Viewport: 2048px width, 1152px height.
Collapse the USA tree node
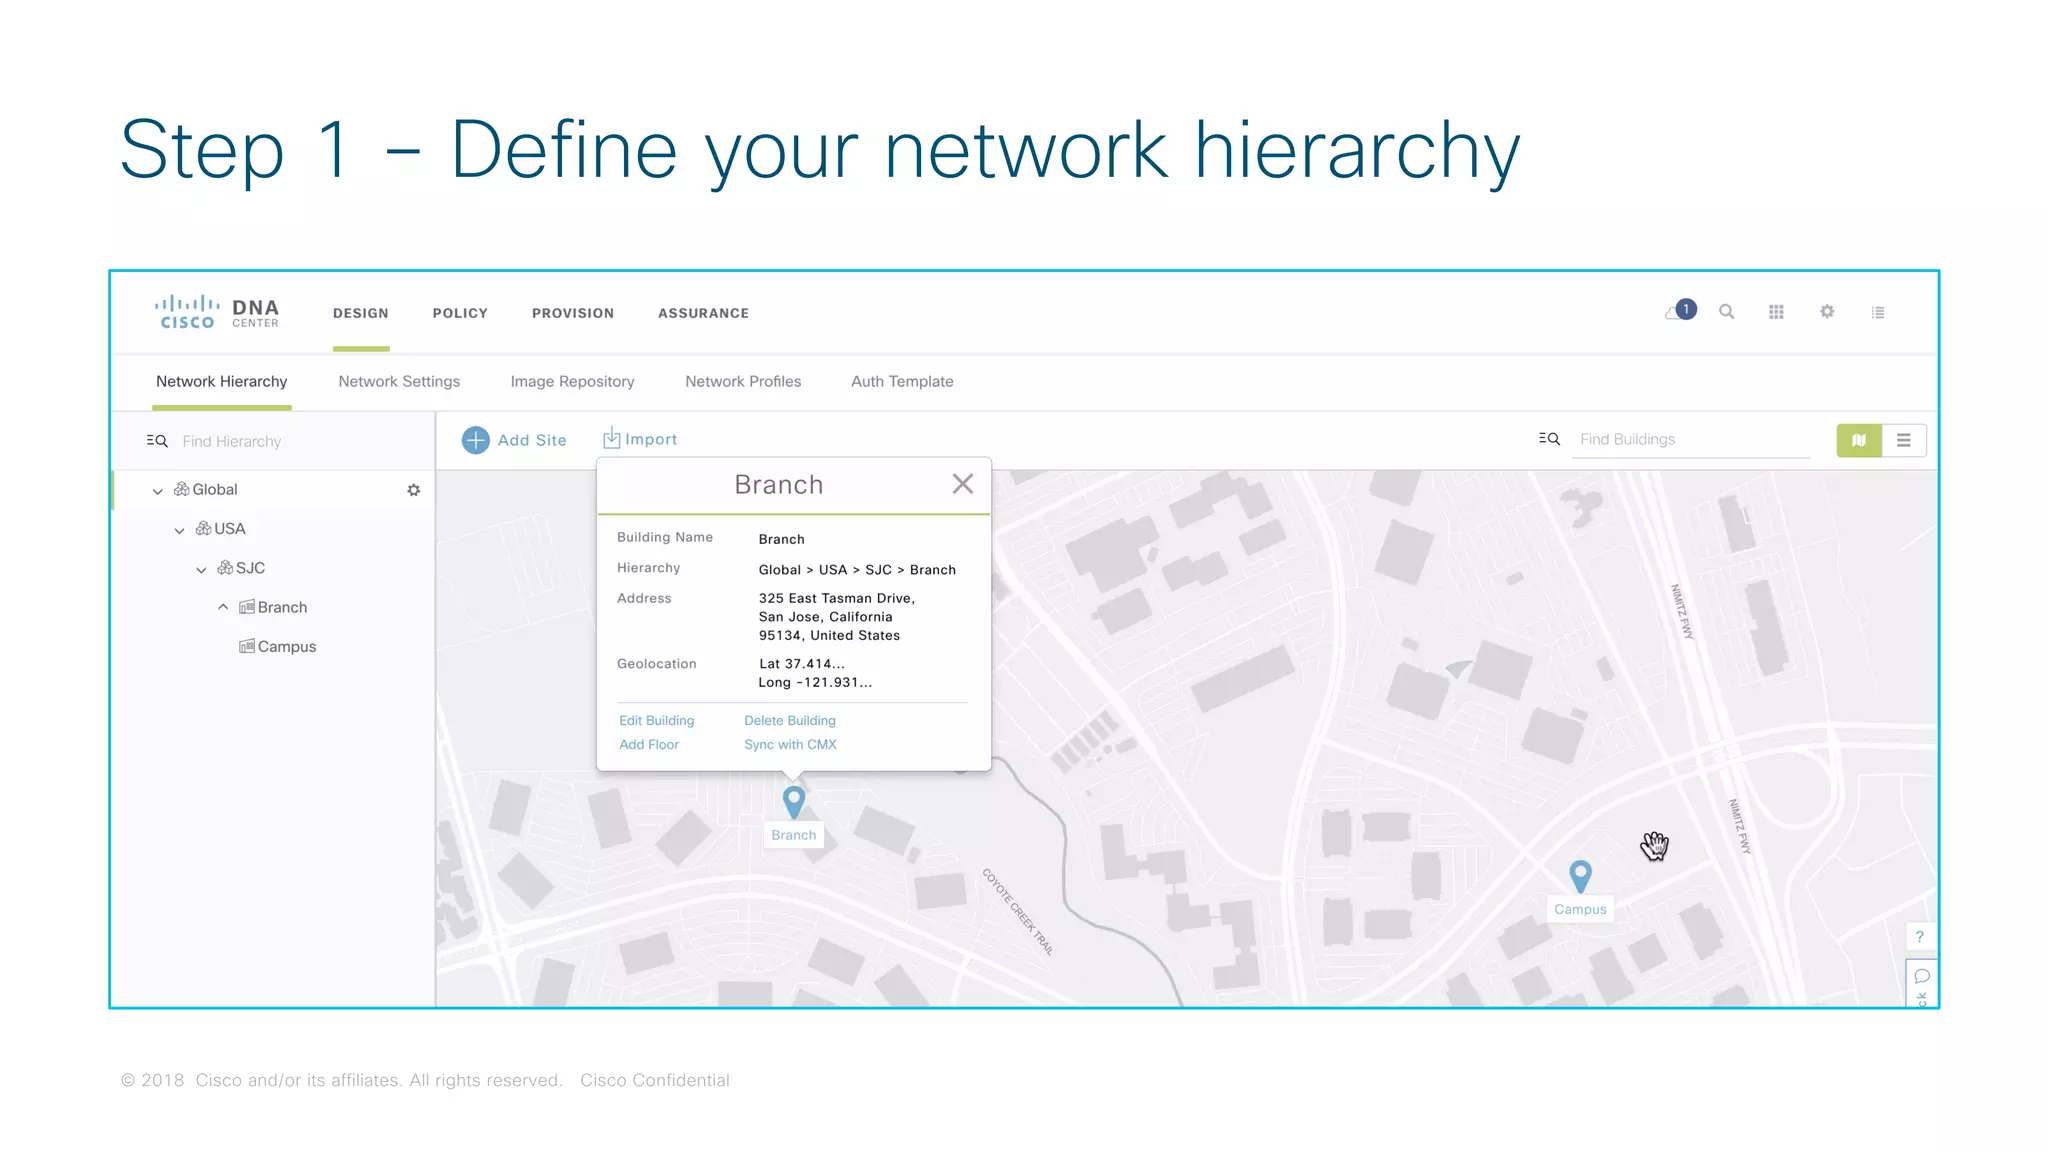click(x=179, y=530)
